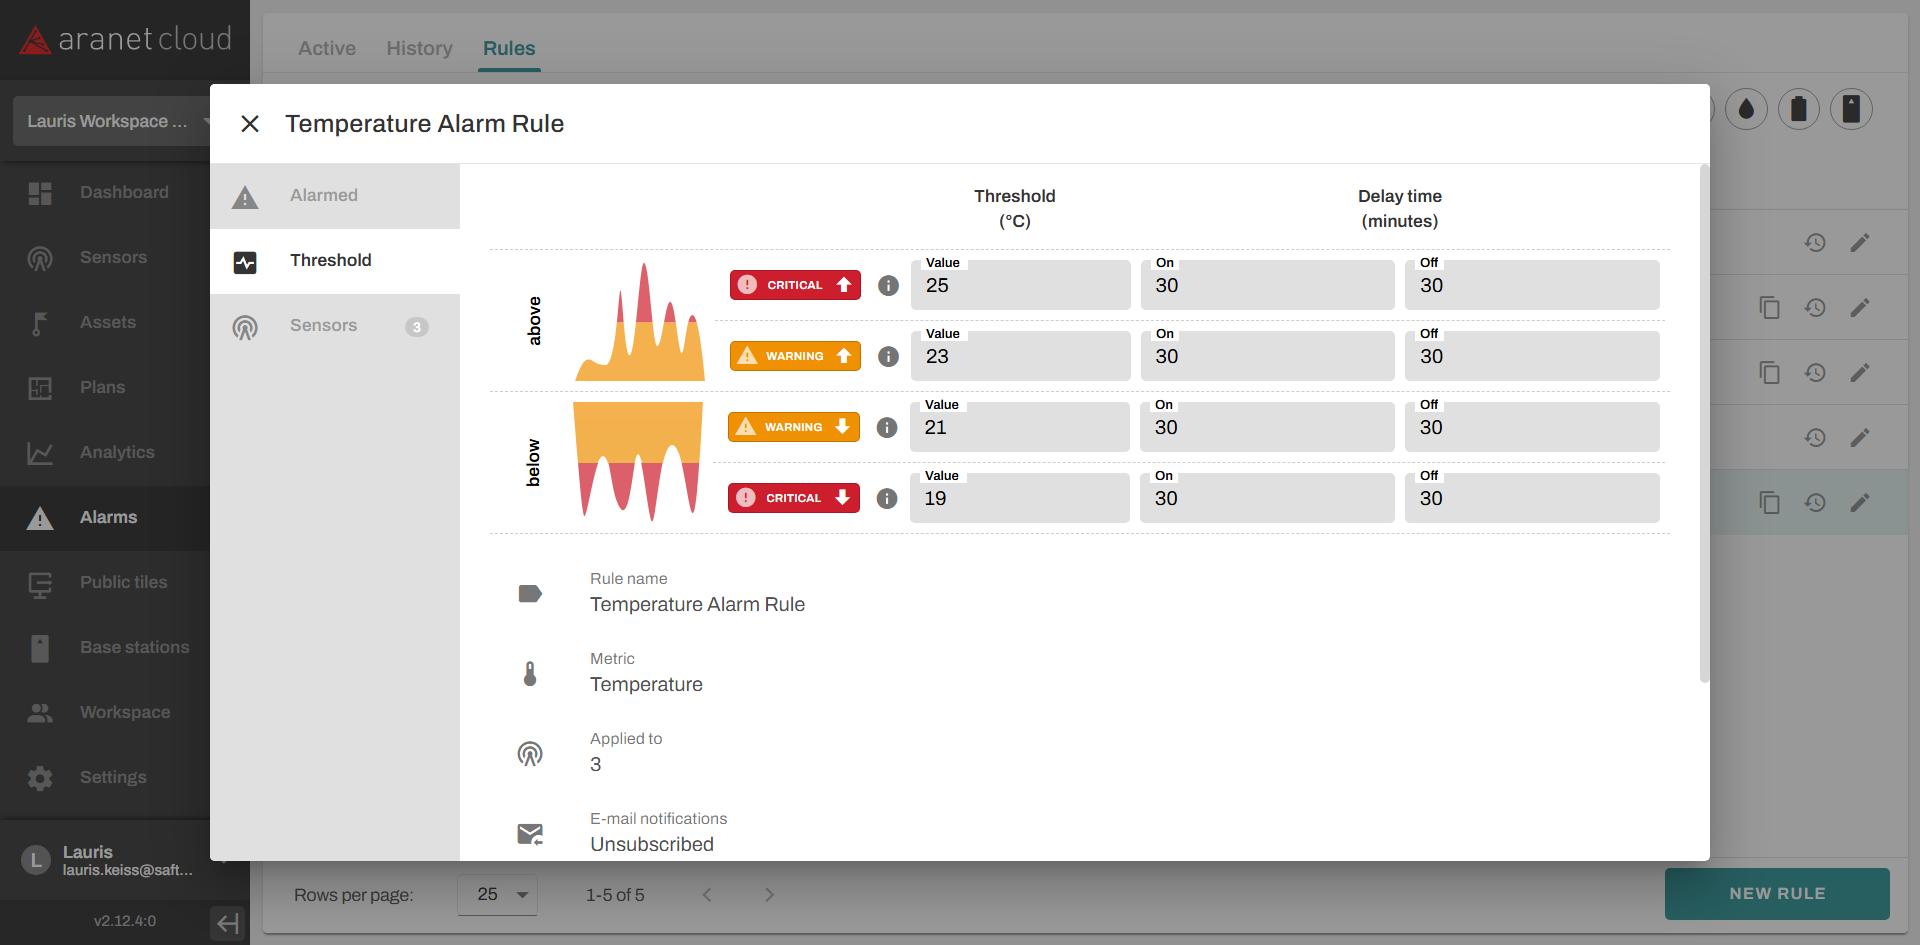Open history icon on first rule row
1920x945 pixels.
tap(1815, 242)
